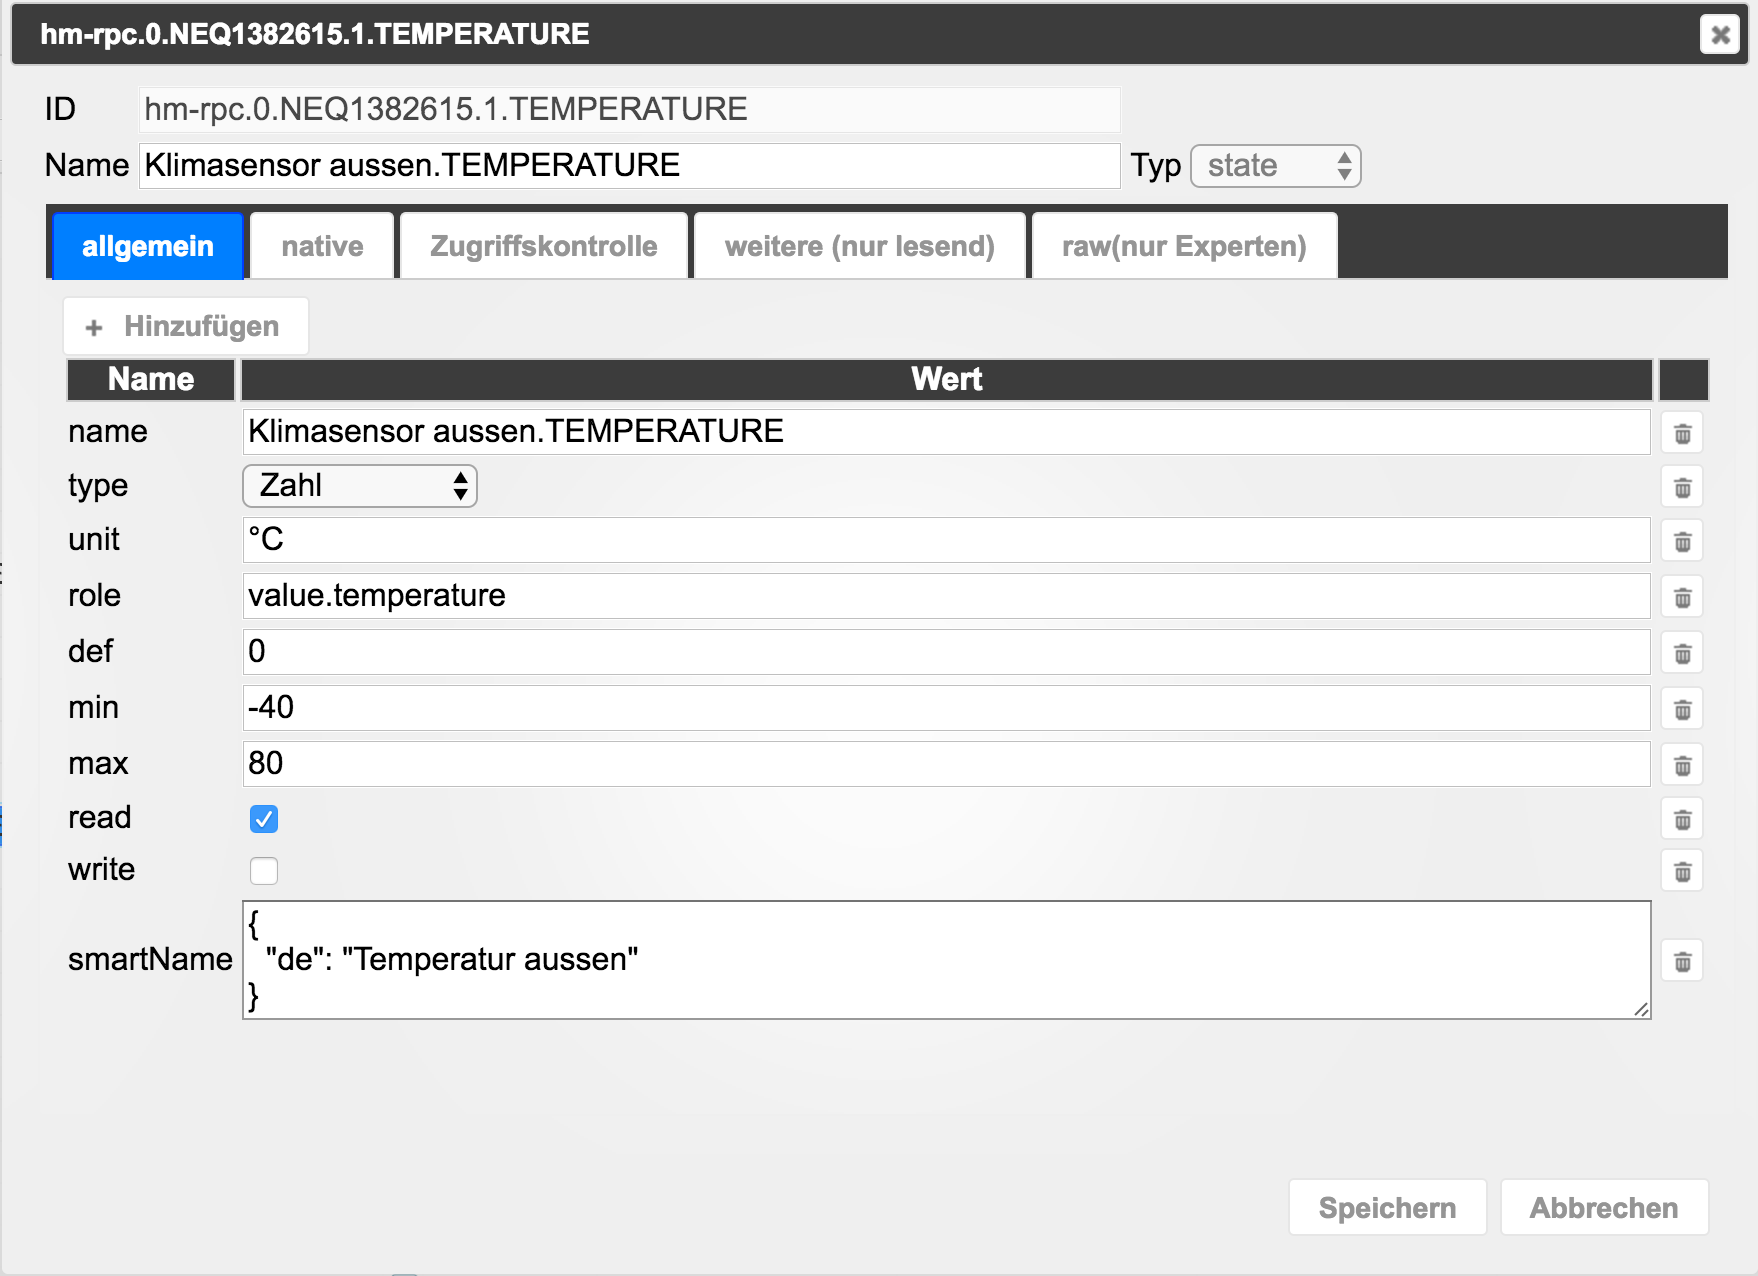Image resolution: width=1758 pixels, height=1276 pixels.
Task: Delete the min row with trash icon
Action: click(1682, 710)
